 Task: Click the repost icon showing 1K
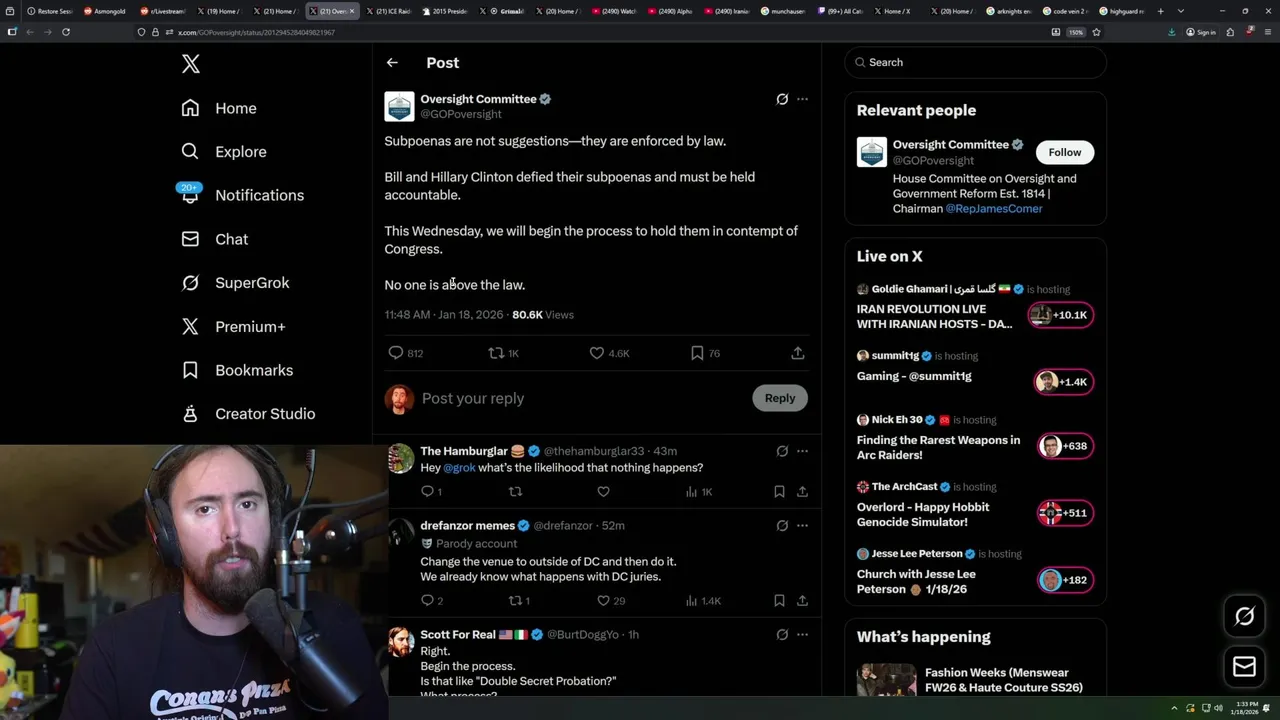click(x=503, y=353)
